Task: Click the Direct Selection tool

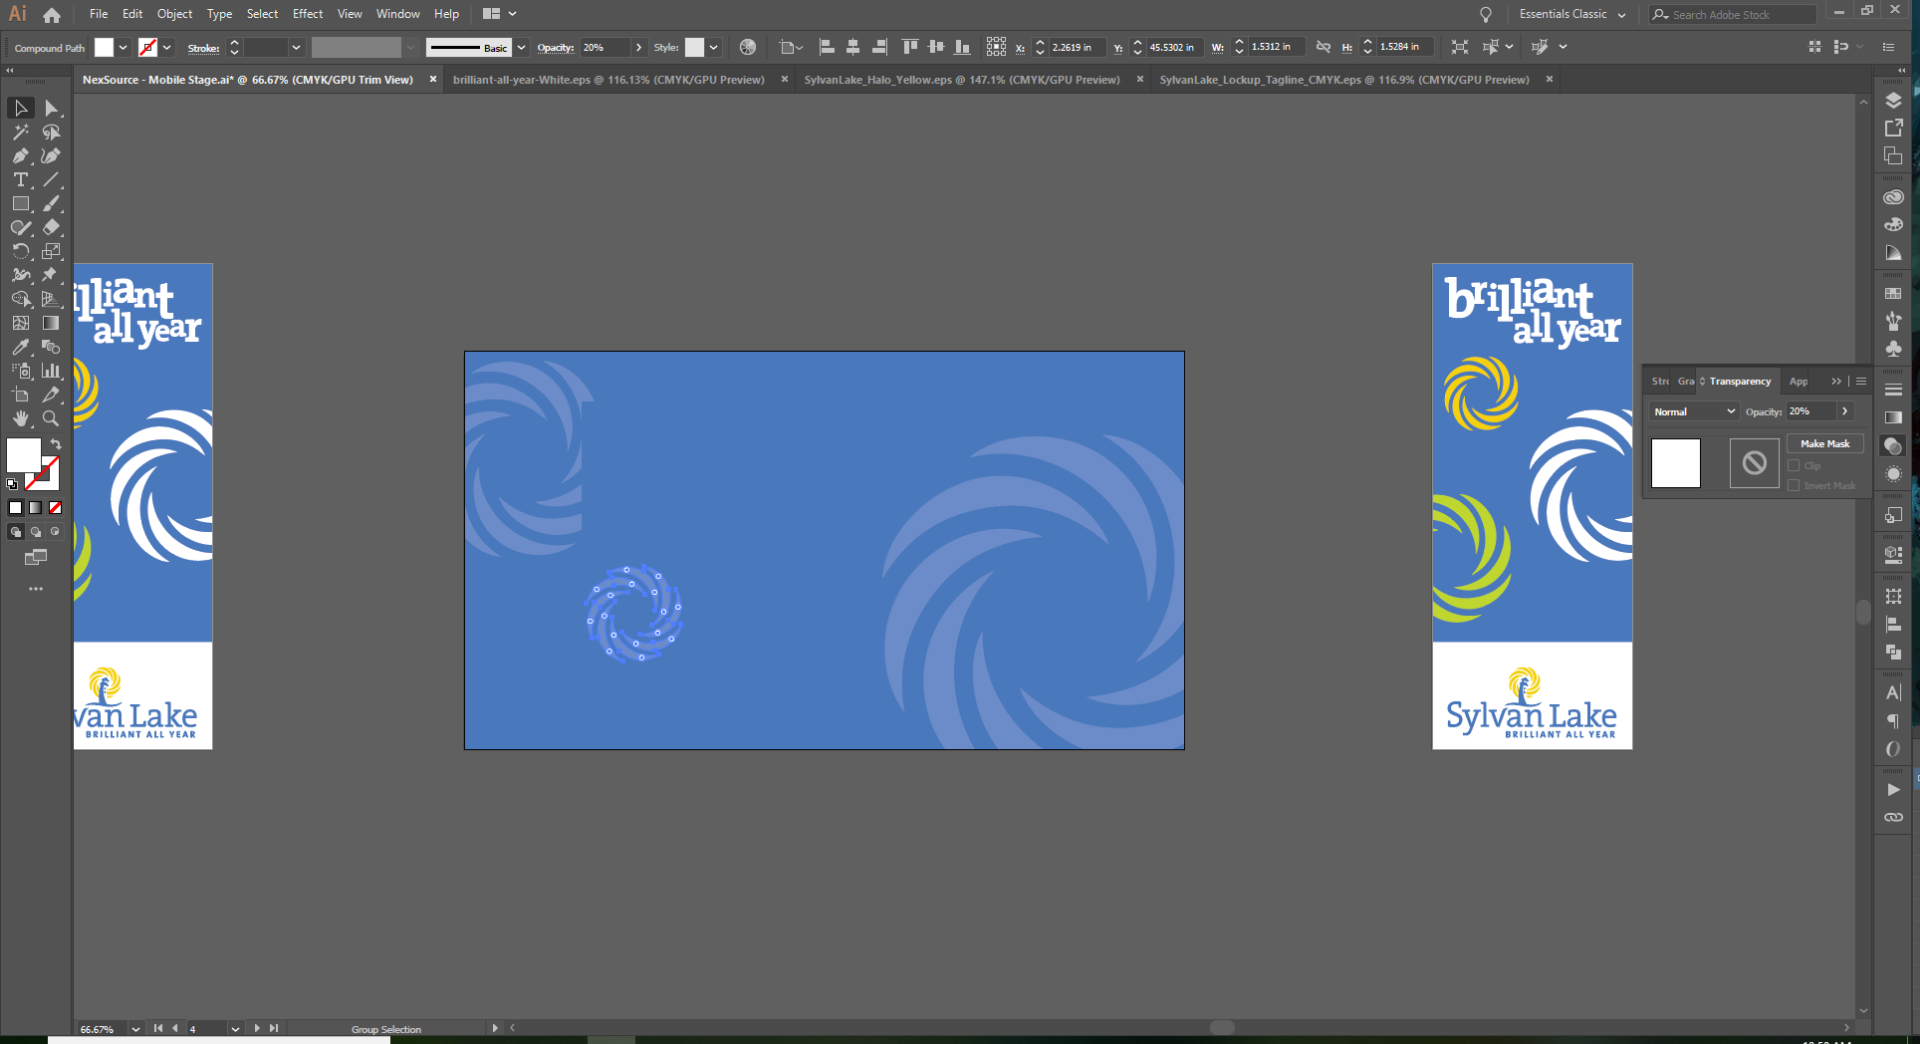Action: click(51, 108)
